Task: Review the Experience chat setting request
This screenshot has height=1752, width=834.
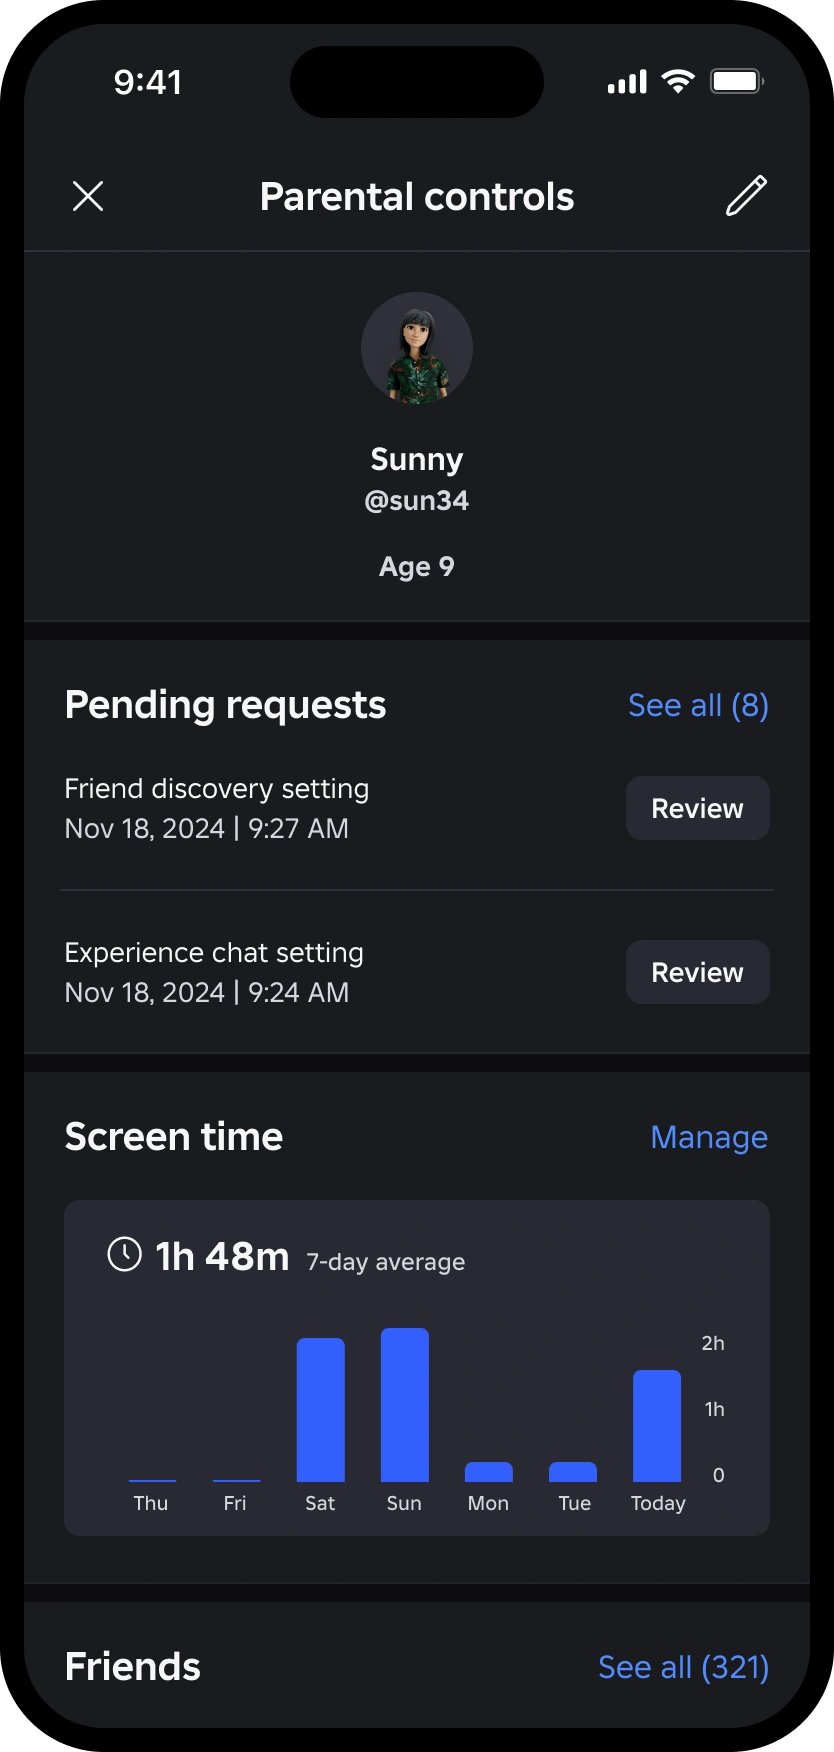Action: 698,972
